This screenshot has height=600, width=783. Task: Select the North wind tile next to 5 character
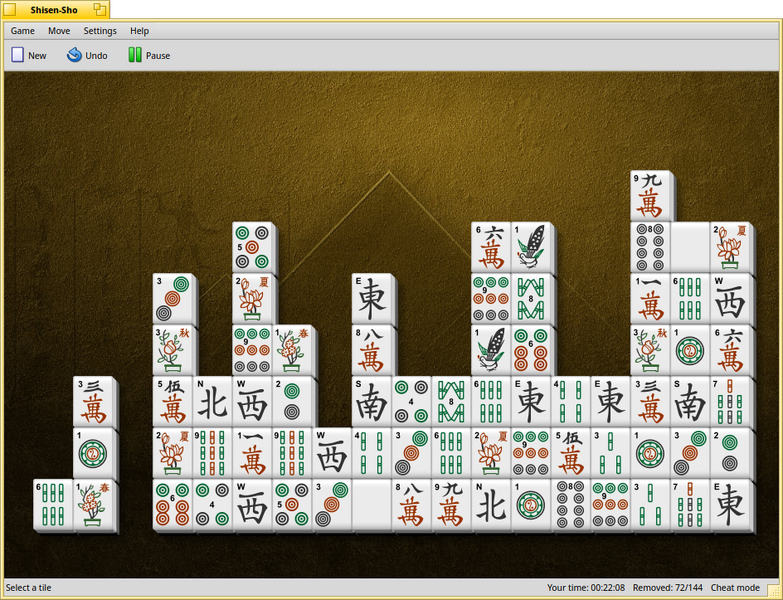(213, 402)
